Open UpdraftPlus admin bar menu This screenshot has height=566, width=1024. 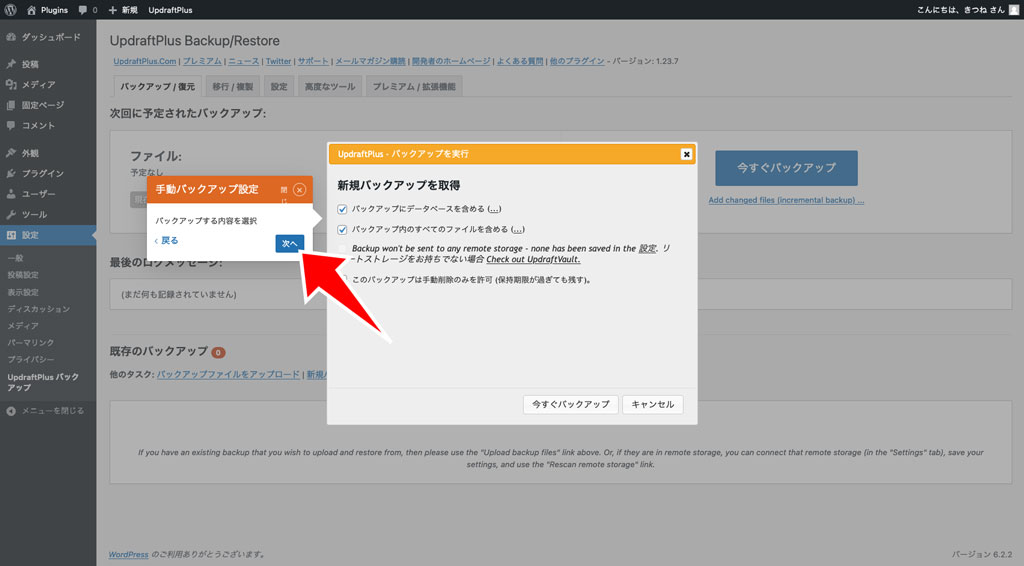(170, 10)
